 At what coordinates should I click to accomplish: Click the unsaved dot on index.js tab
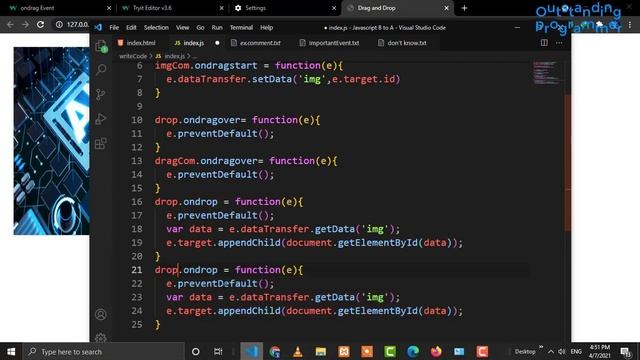(217, 42)
